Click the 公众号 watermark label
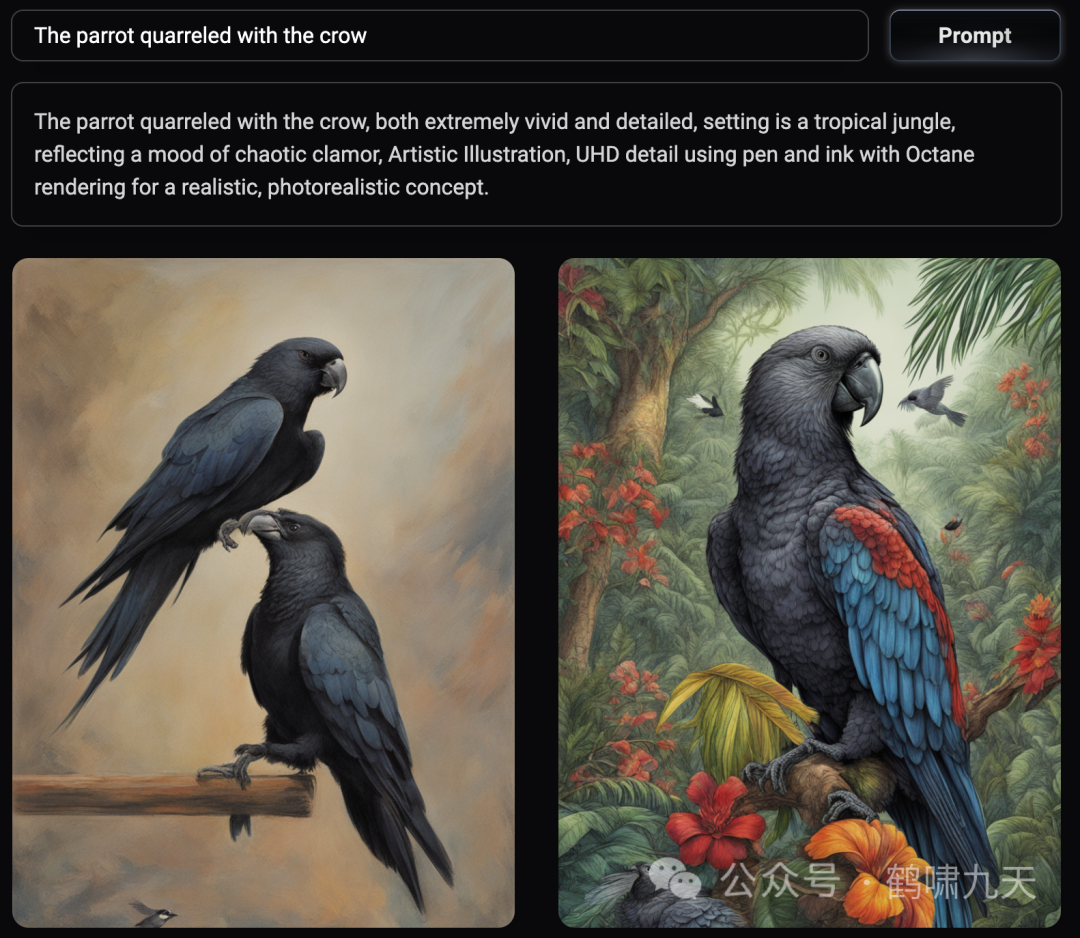 tap(780, 879)
